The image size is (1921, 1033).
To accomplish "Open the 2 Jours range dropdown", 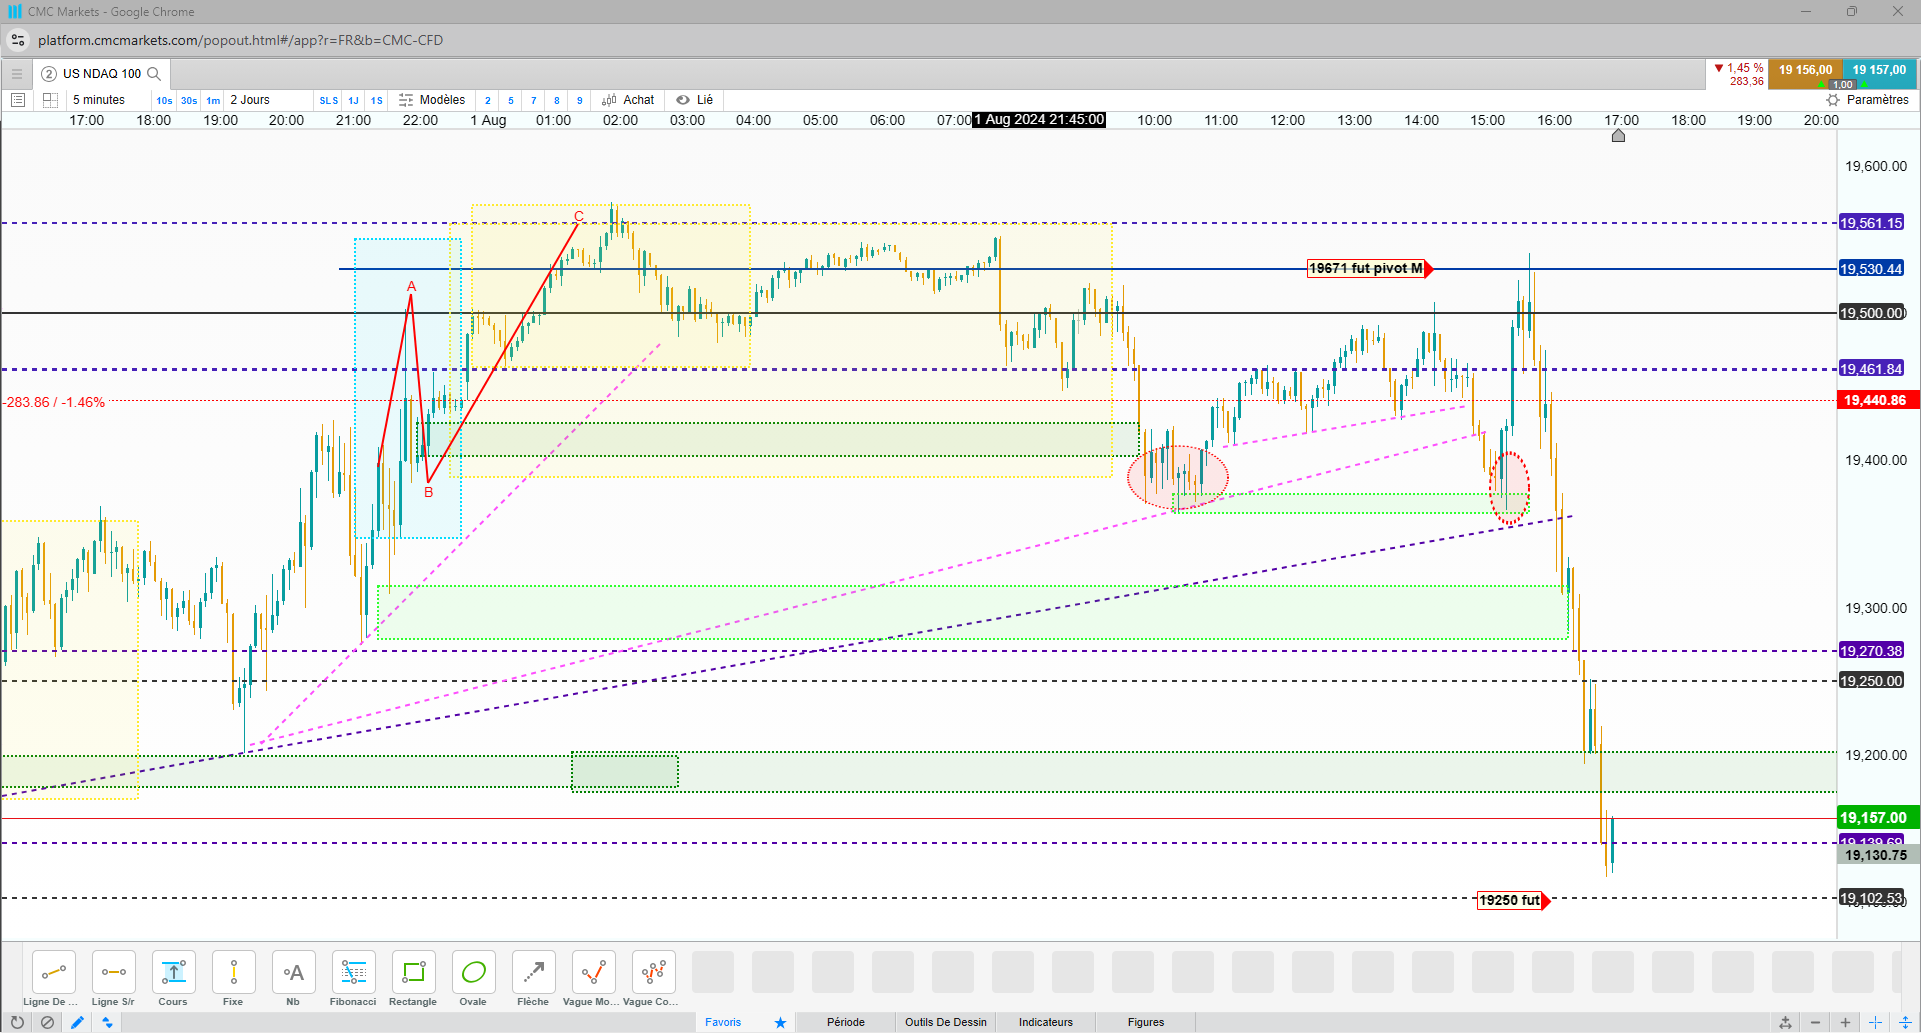I will click(250, 100).
